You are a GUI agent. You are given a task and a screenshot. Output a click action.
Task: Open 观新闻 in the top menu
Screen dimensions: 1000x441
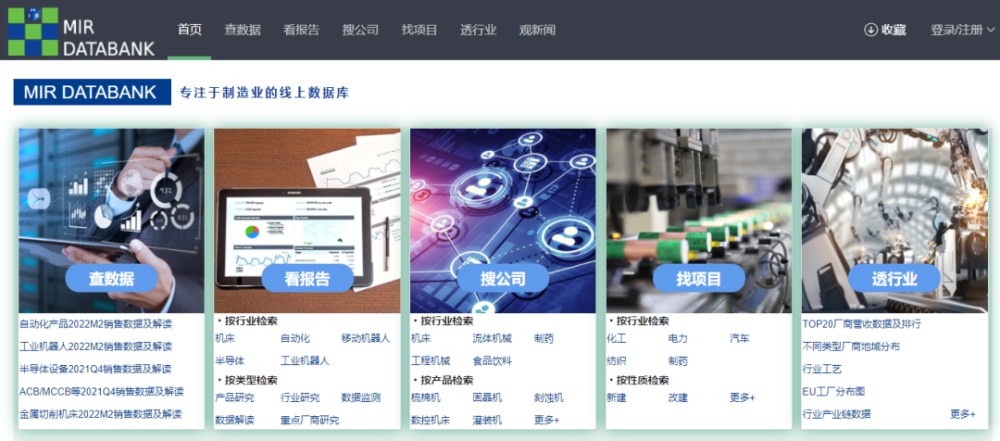(x=537, y=29)
